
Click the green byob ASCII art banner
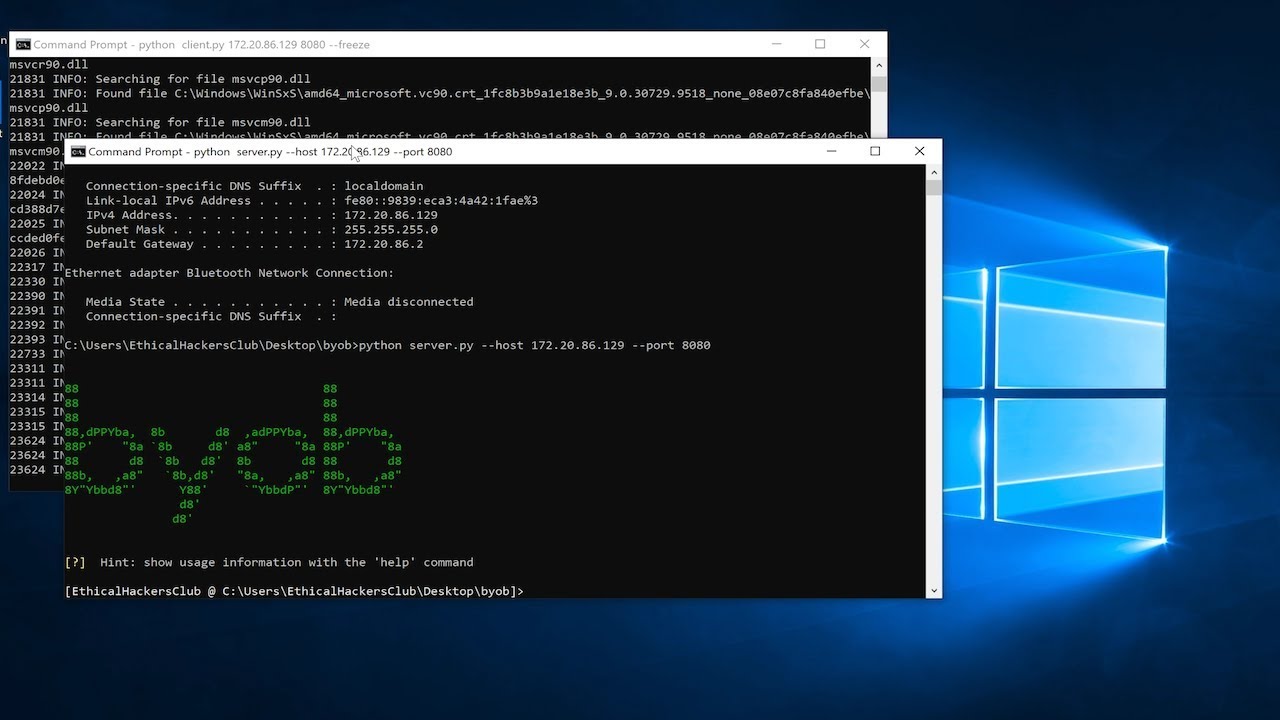coord(234,453)
